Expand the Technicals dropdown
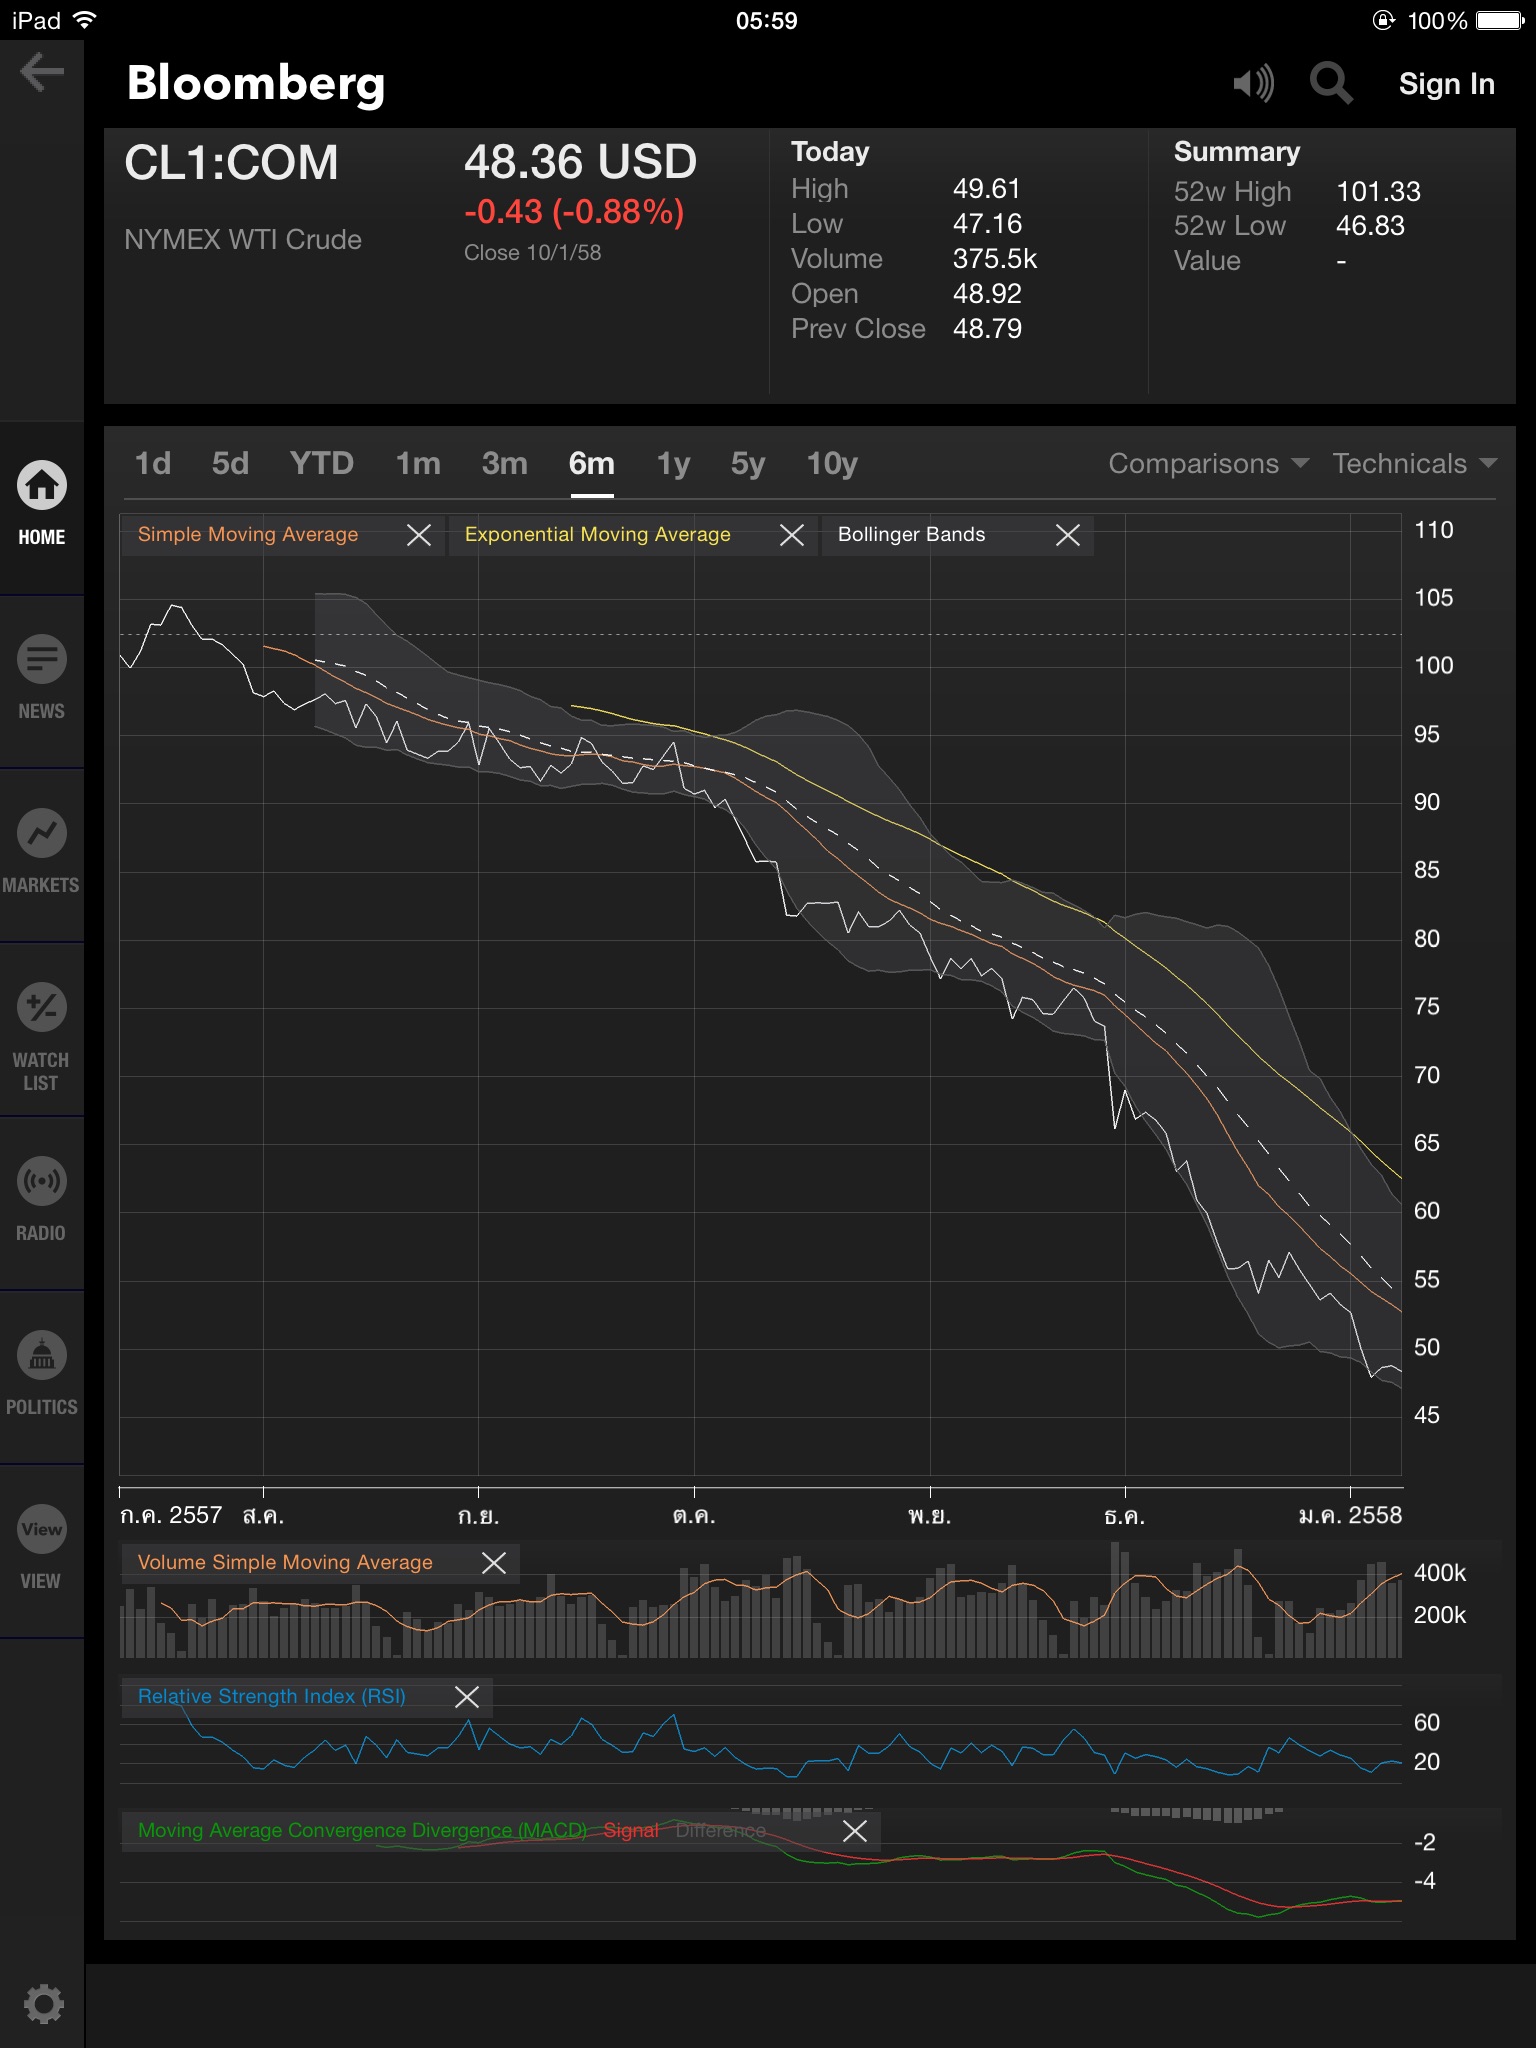This screenshot has width=1536, height=2048. coord(1414,463)
